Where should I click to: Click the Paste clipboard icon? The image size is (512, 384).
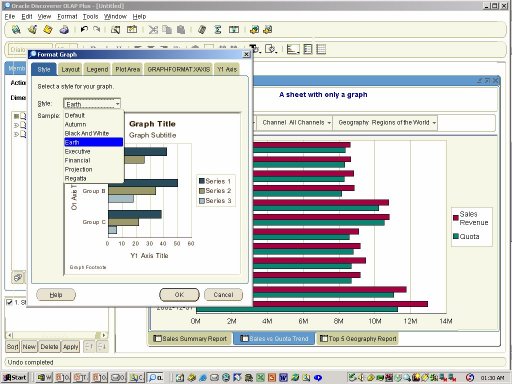click(181, 30)
